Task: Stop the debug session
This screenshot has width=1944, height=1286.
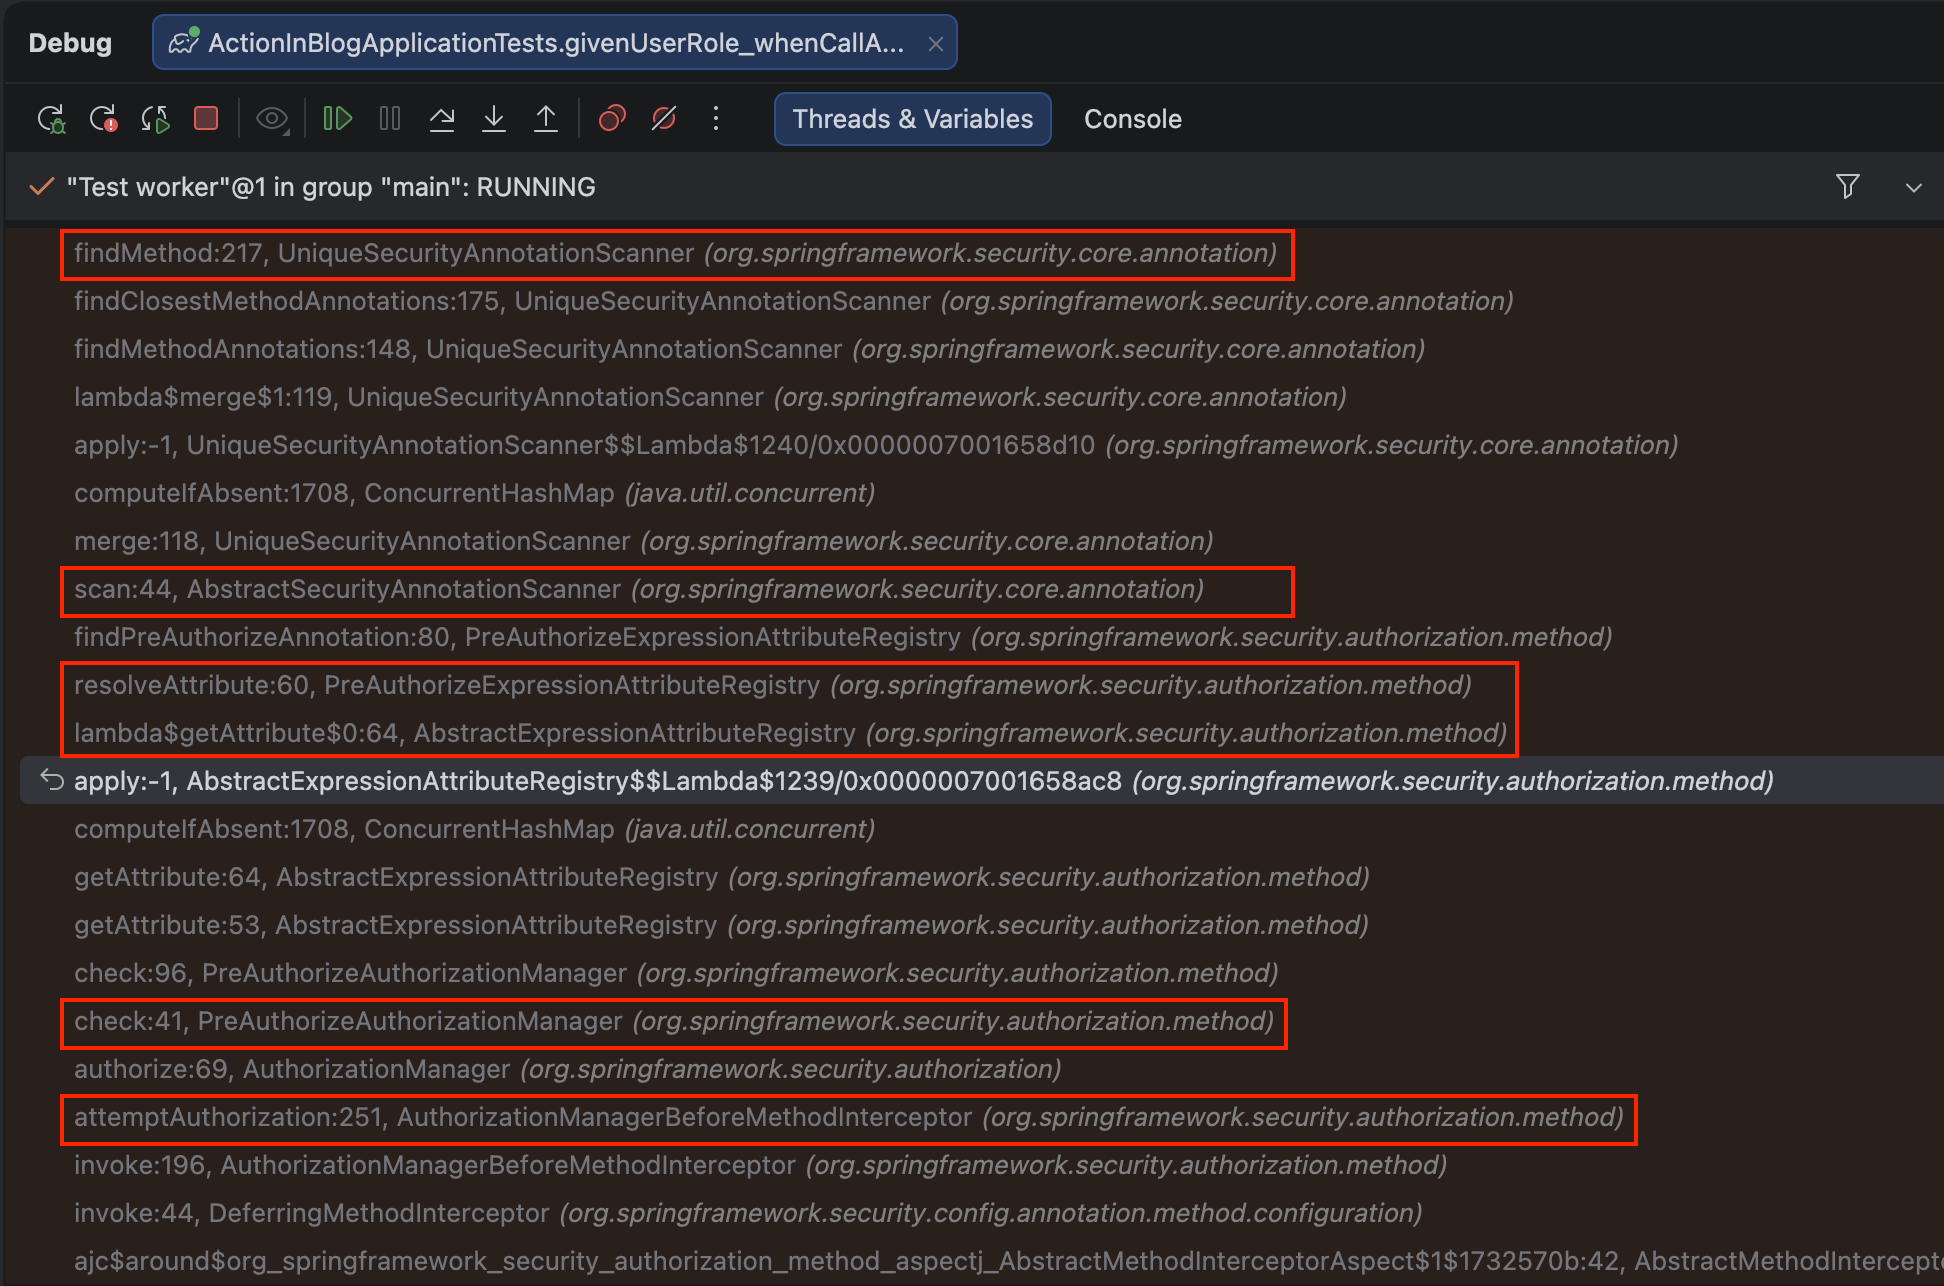Action: click(206, 119)
